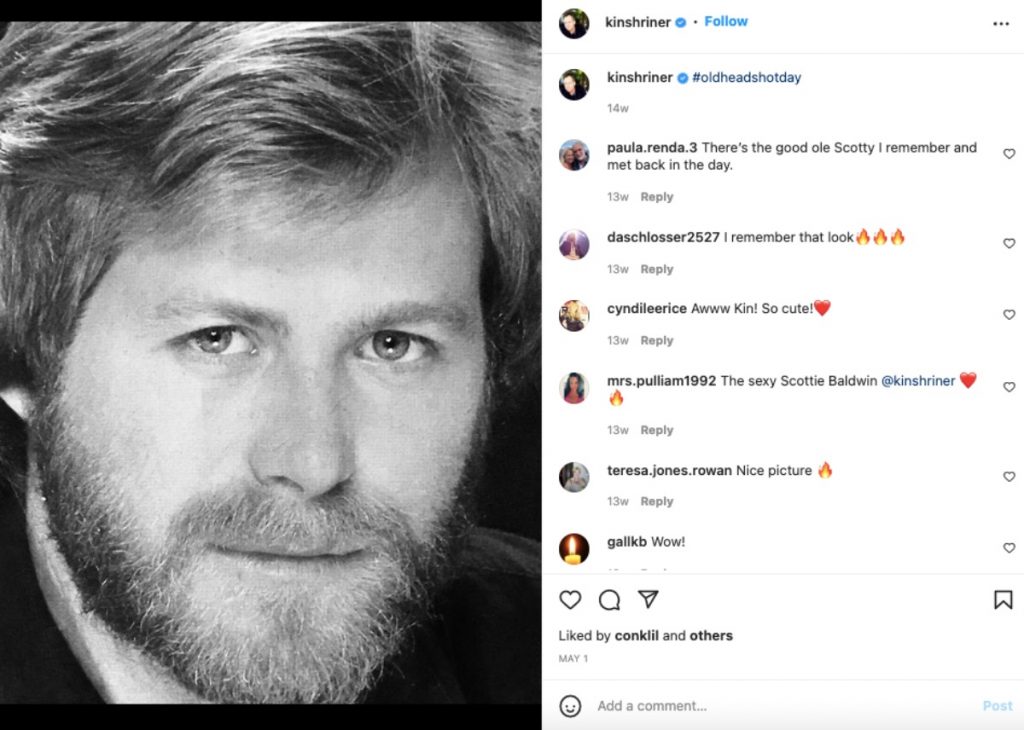Like gallkb's Wow comment
This screenshot has height=730, width=1024.
pos(1008,548)
